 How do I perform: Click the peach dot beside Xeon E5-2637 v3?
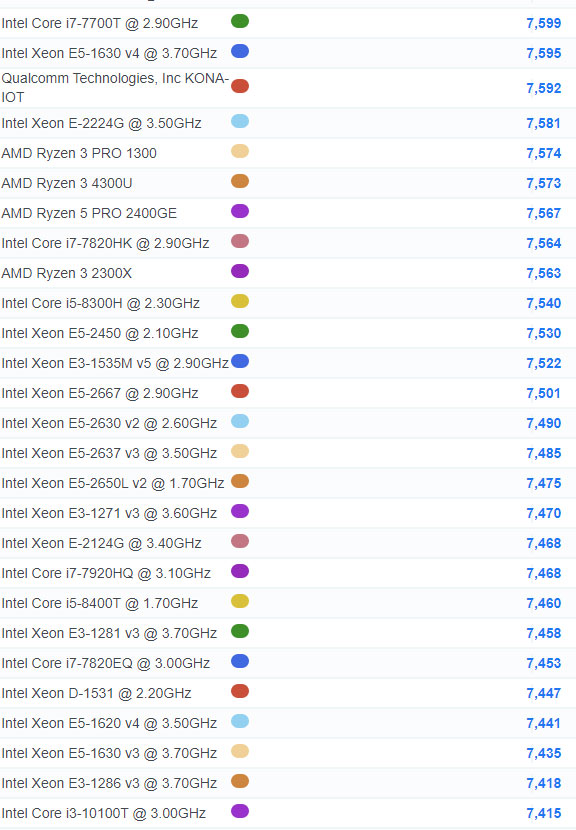pos(240,451)
